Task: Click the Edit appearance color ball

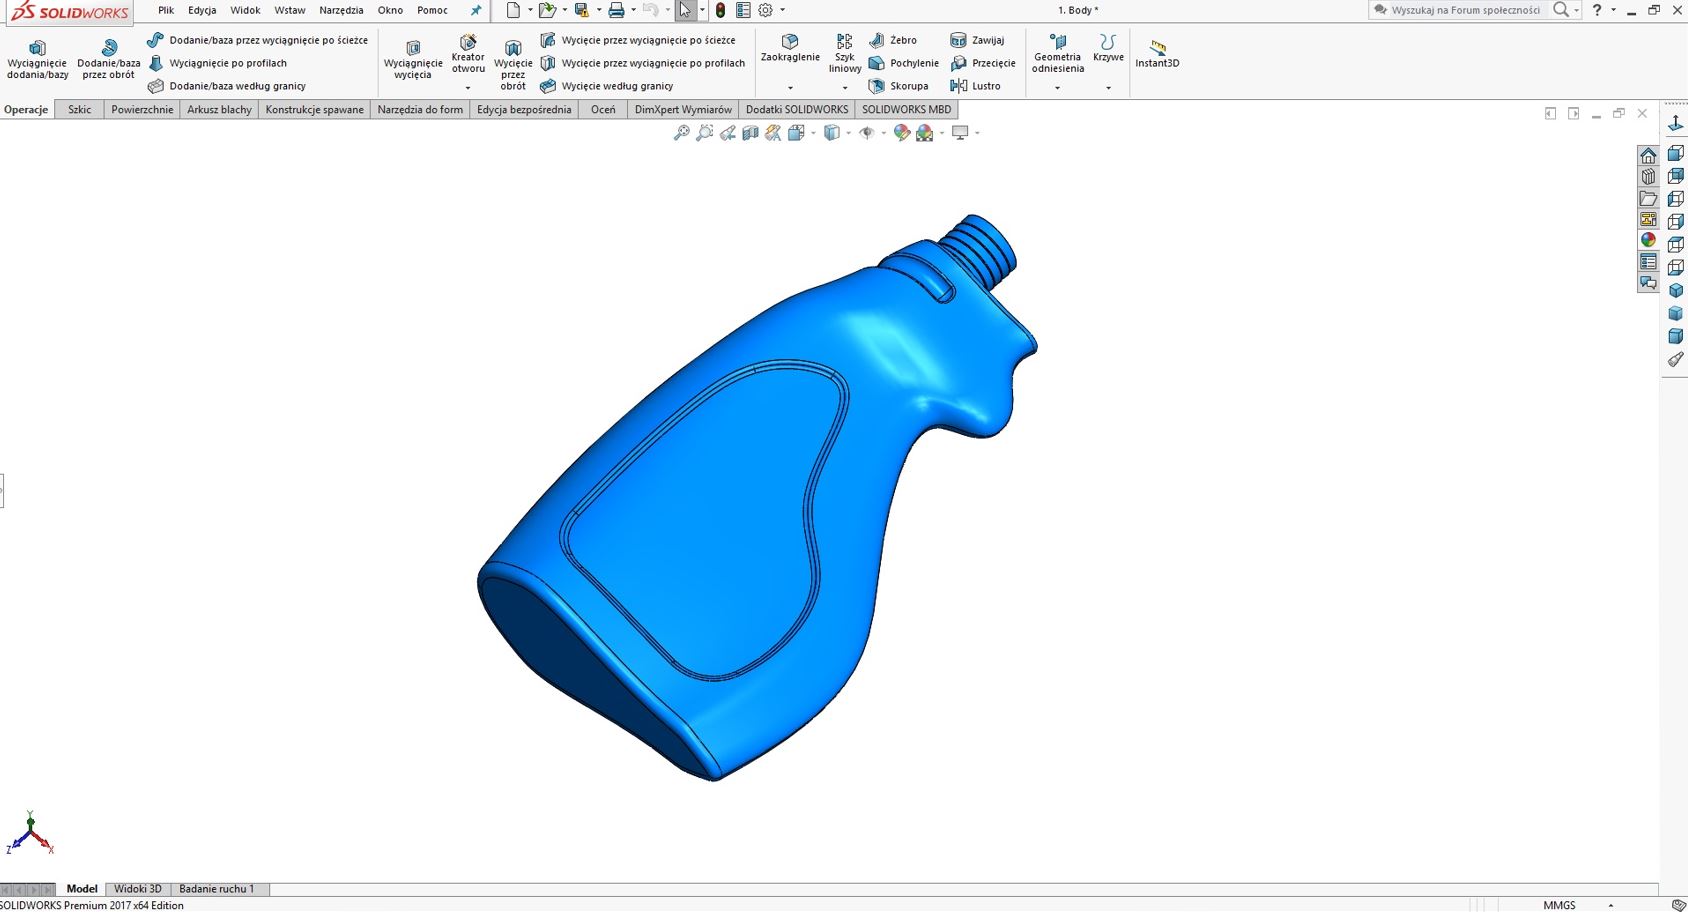Action: [901, 133]
